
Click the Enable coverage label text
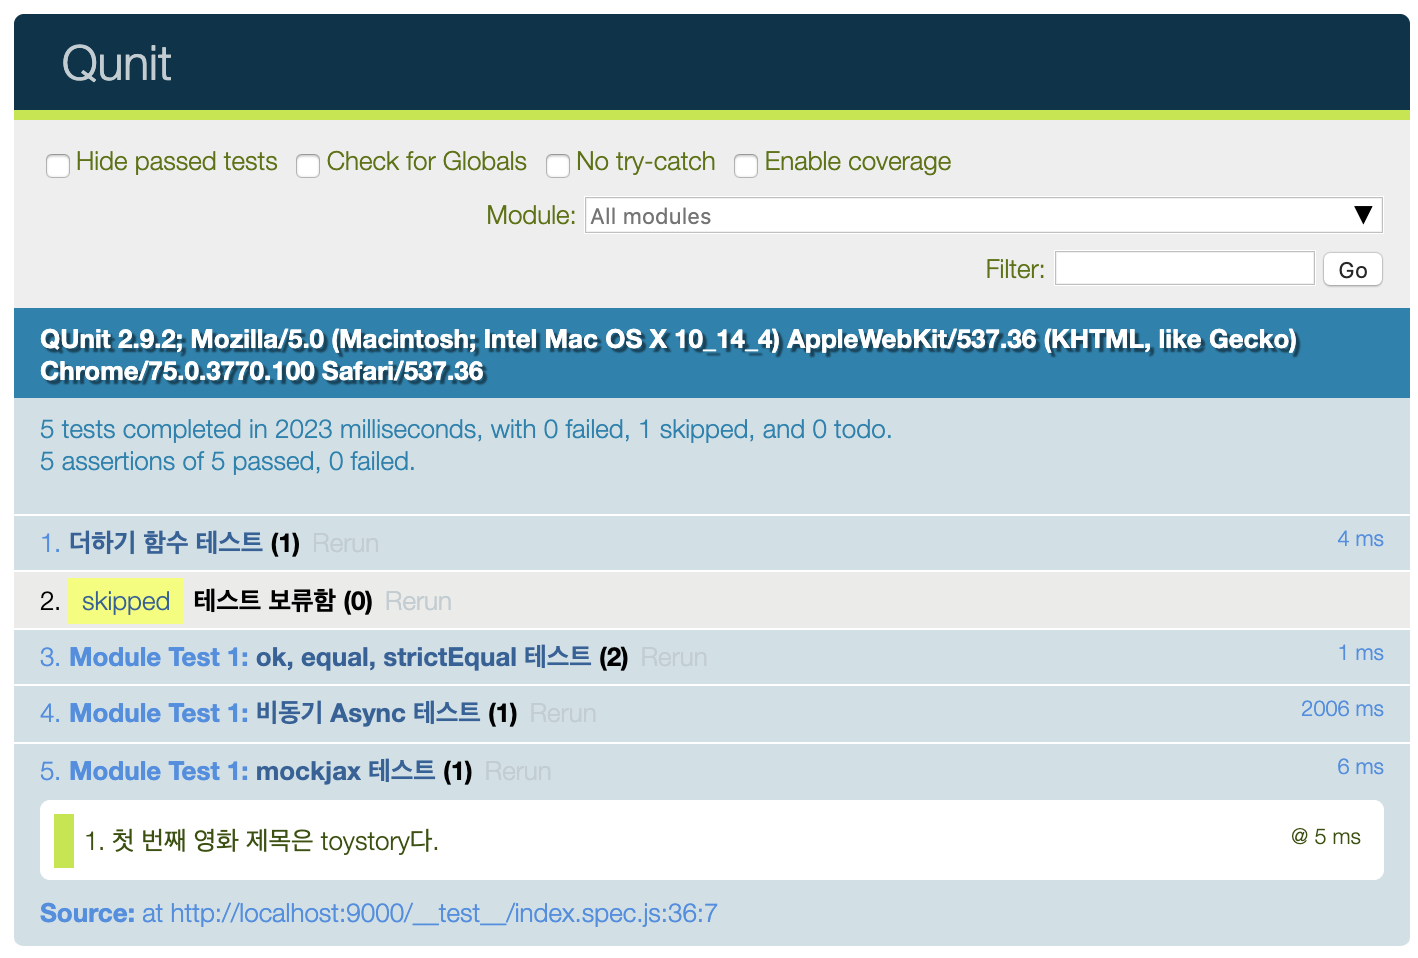(x=858, y=161)
